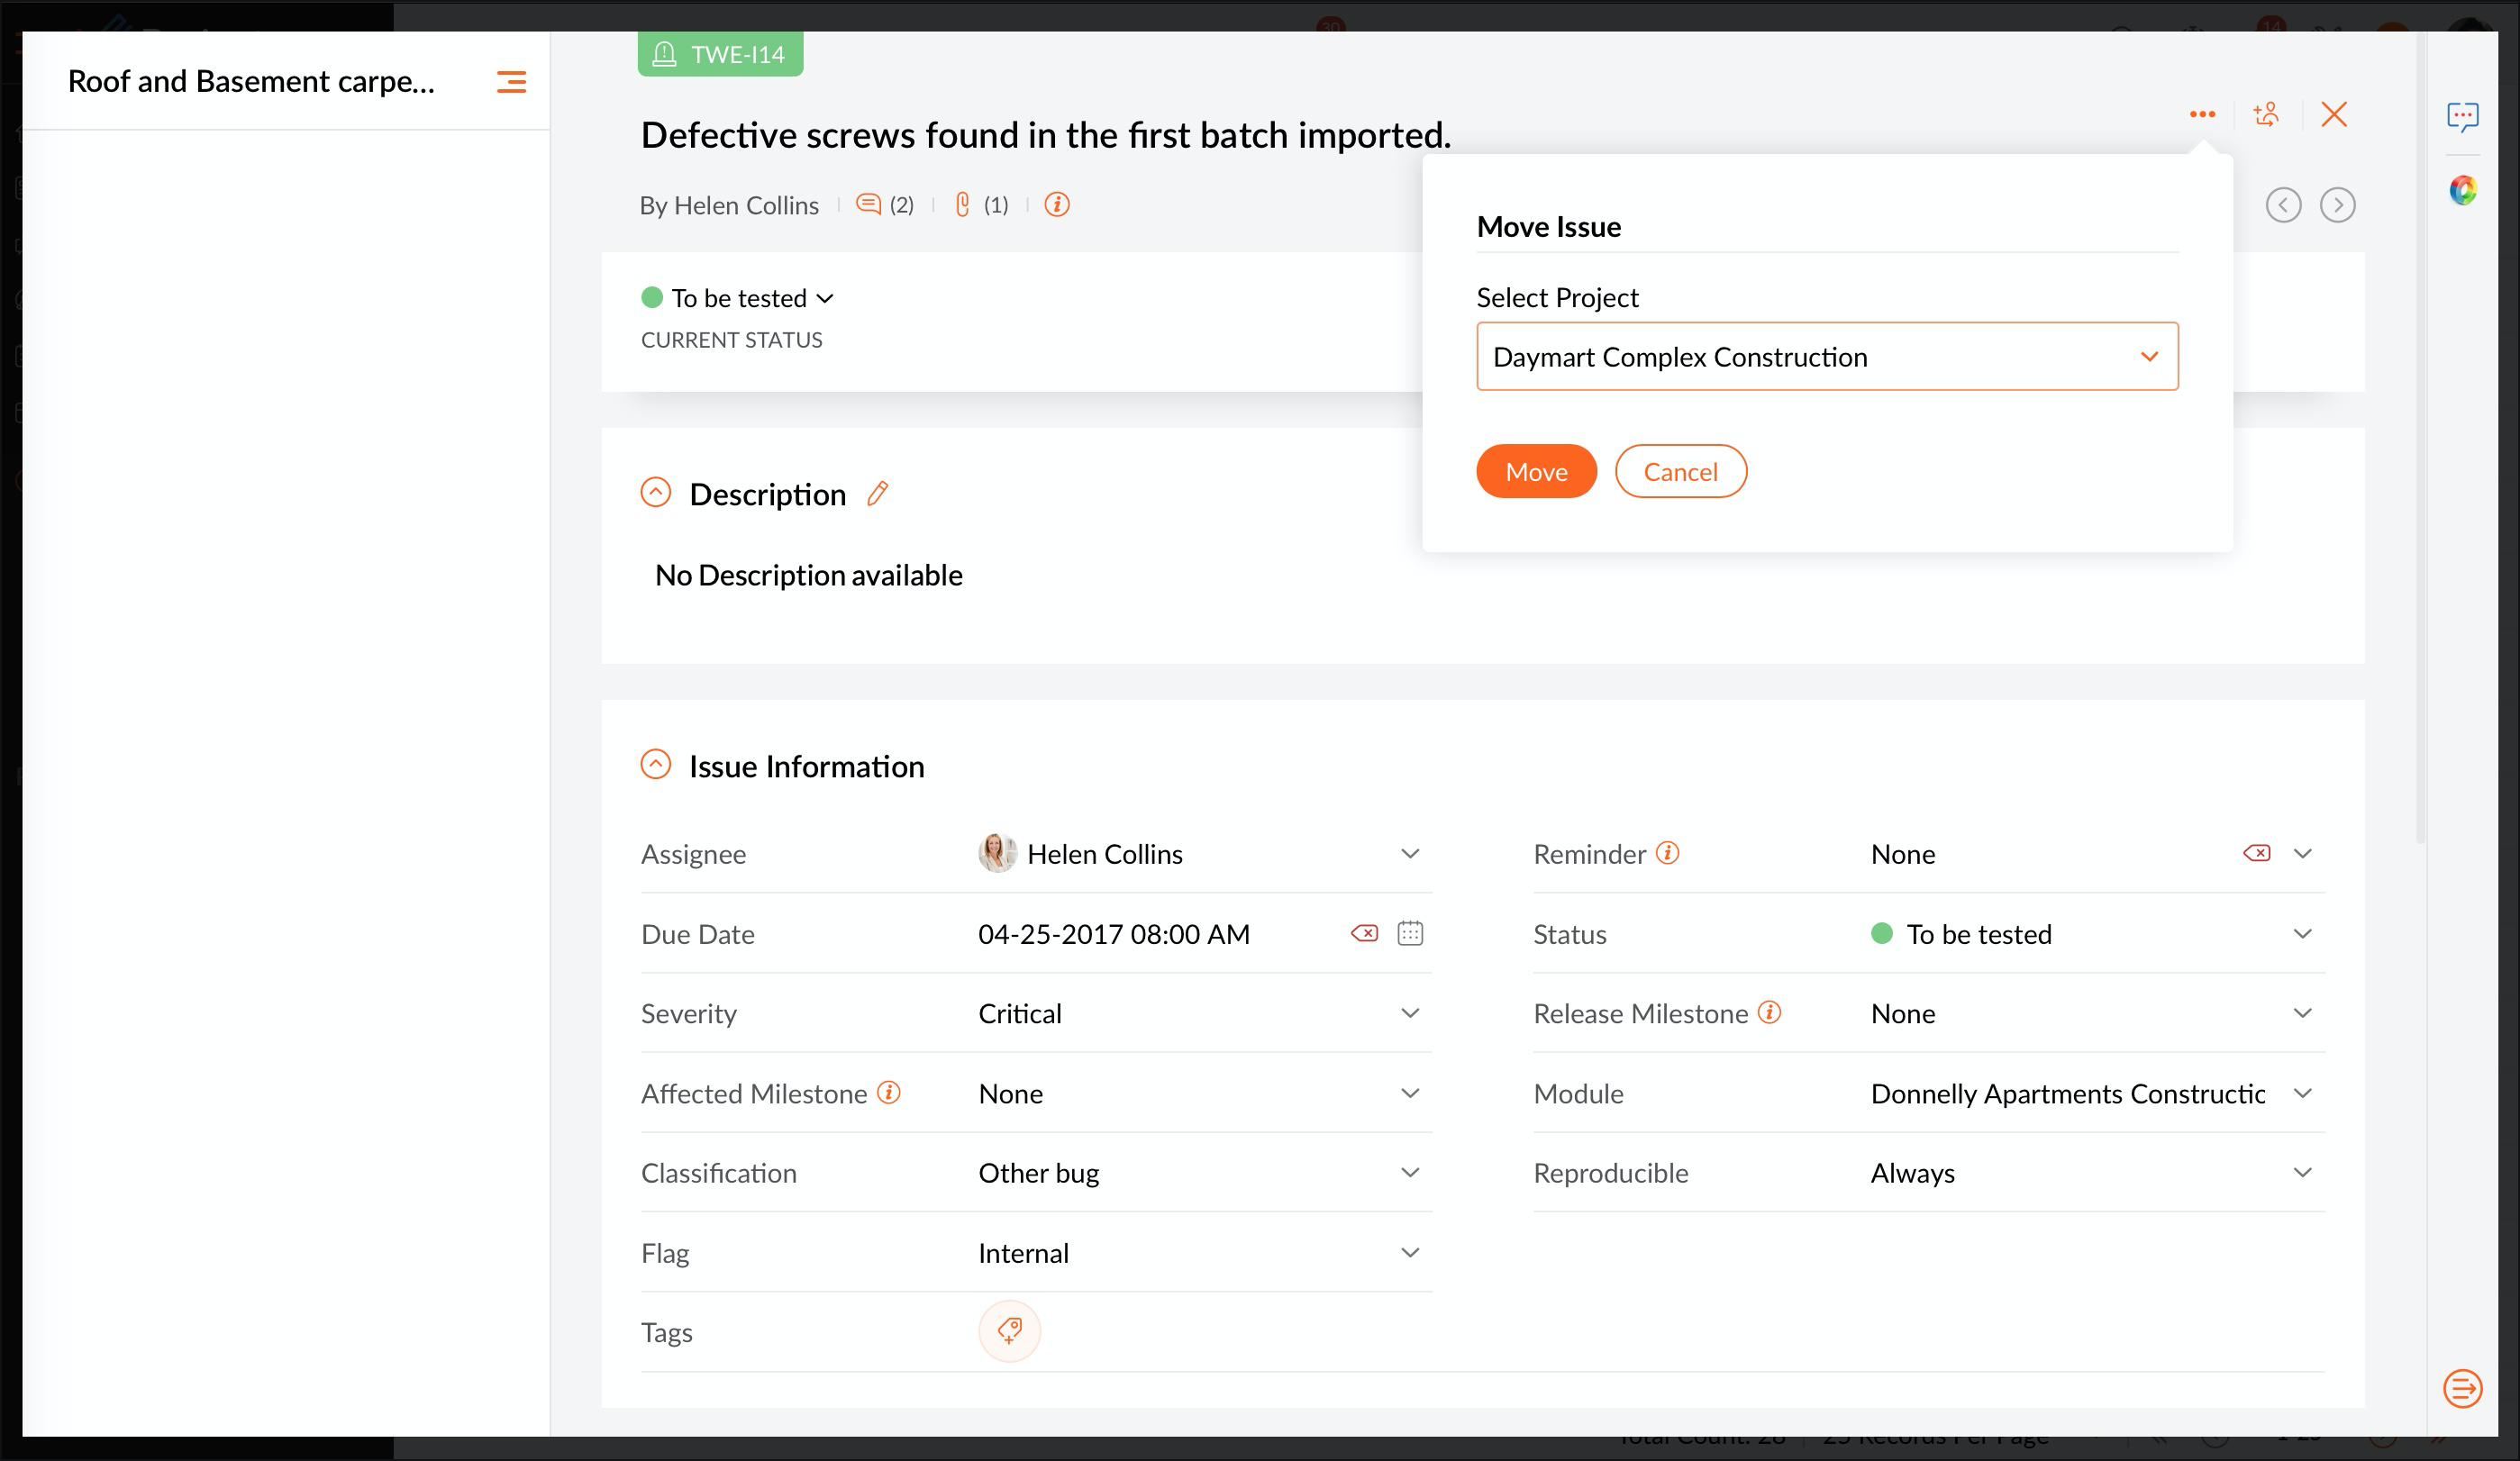Open the comments icon next to the author name
Image resolution: width=2520 pixels, height=1461 pixels.
click(868, 205)
